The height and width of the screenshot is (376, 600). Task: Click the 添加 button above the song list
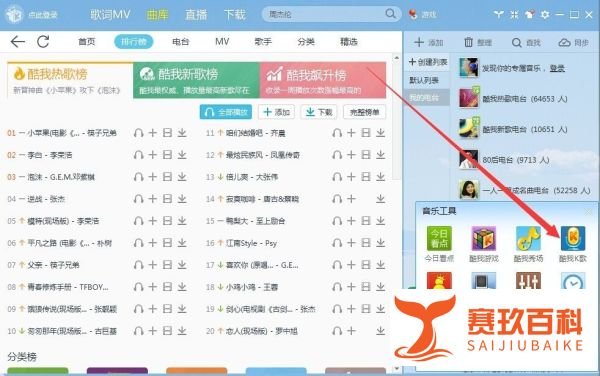point(276,112)
